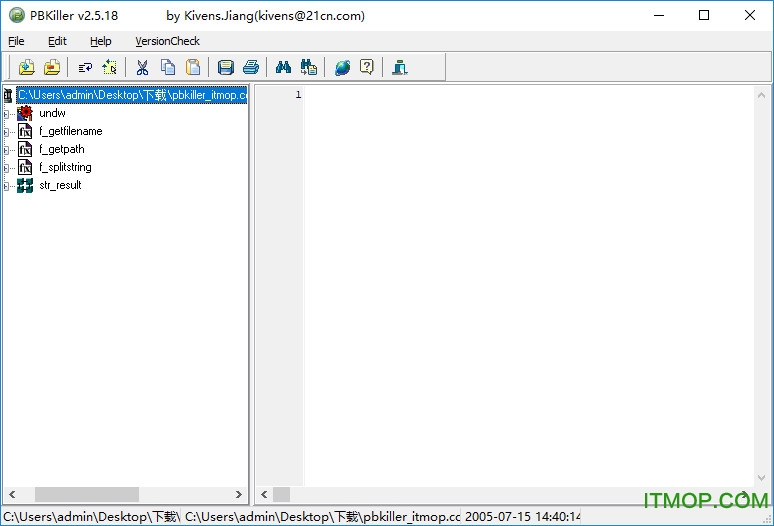Click the Exit door toolbar icon
Viewport: 774px width, 526px height.
399,67
